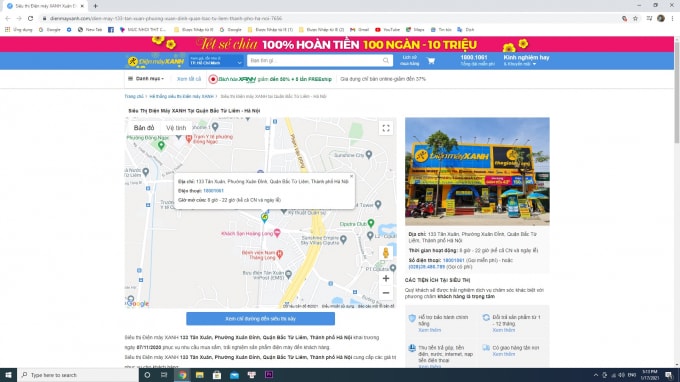This screenshot has height=382, width=680.
Task: Open File Explorer from taskbar
Action: (x=199, y=375)
